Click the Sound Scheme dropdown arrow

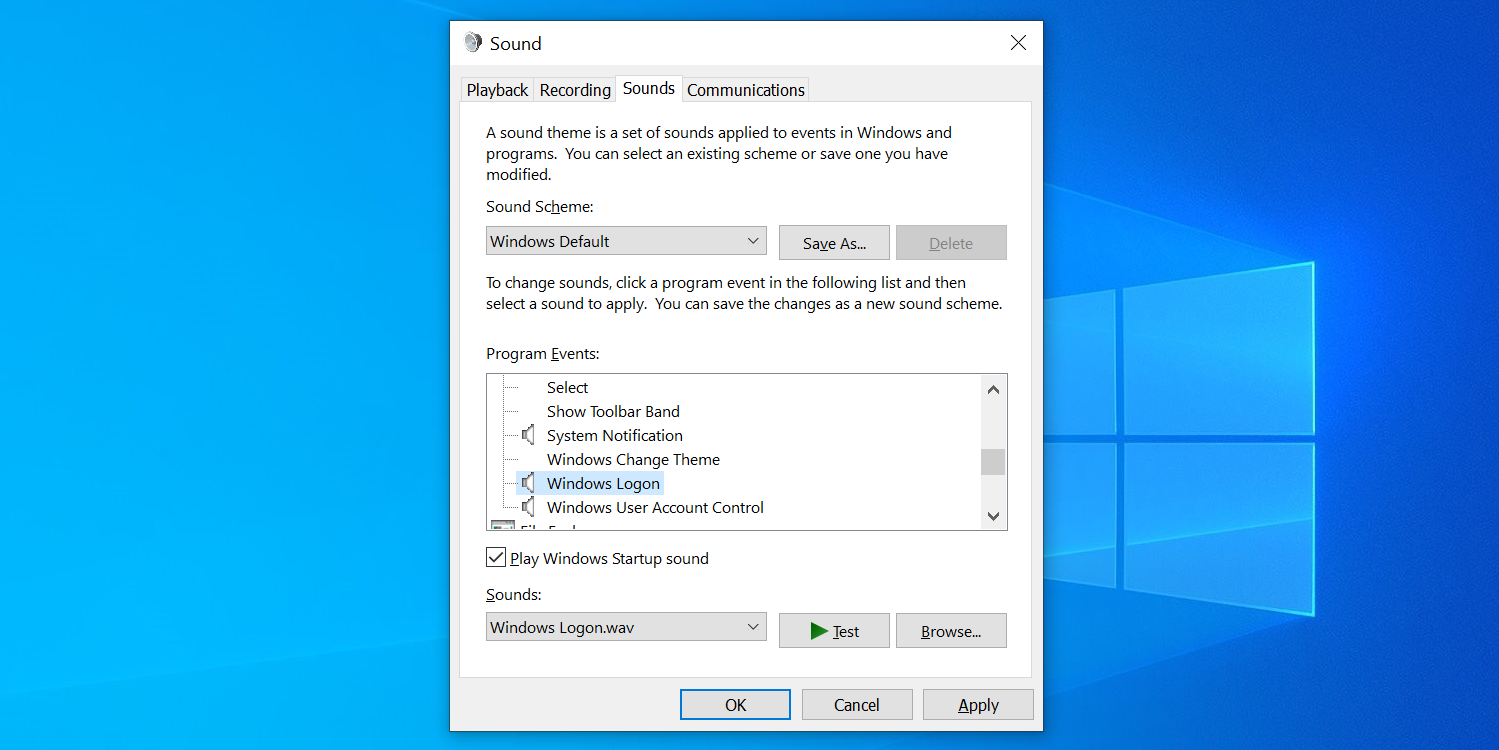point(753,240)
